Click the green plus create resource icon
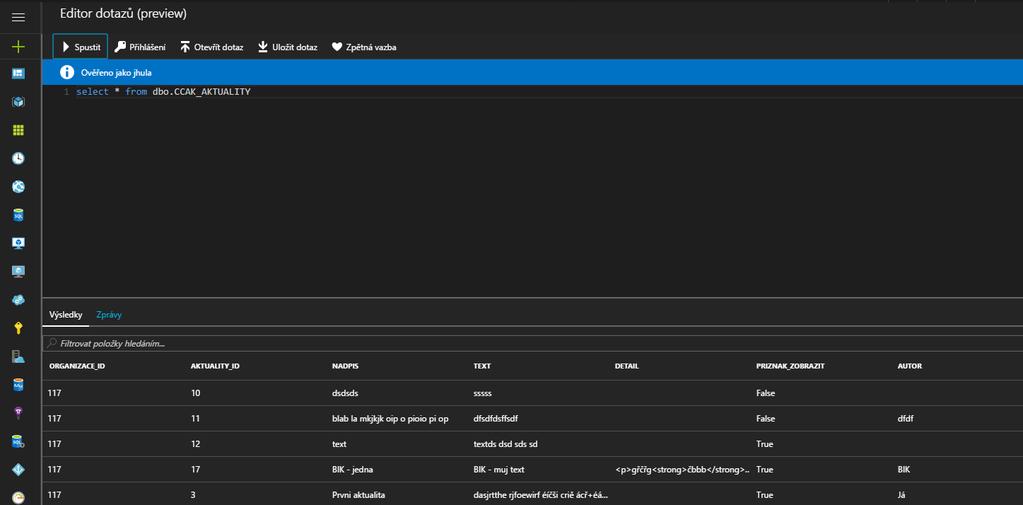This screenshot has height=505, width=1023. tap(18, 46)
